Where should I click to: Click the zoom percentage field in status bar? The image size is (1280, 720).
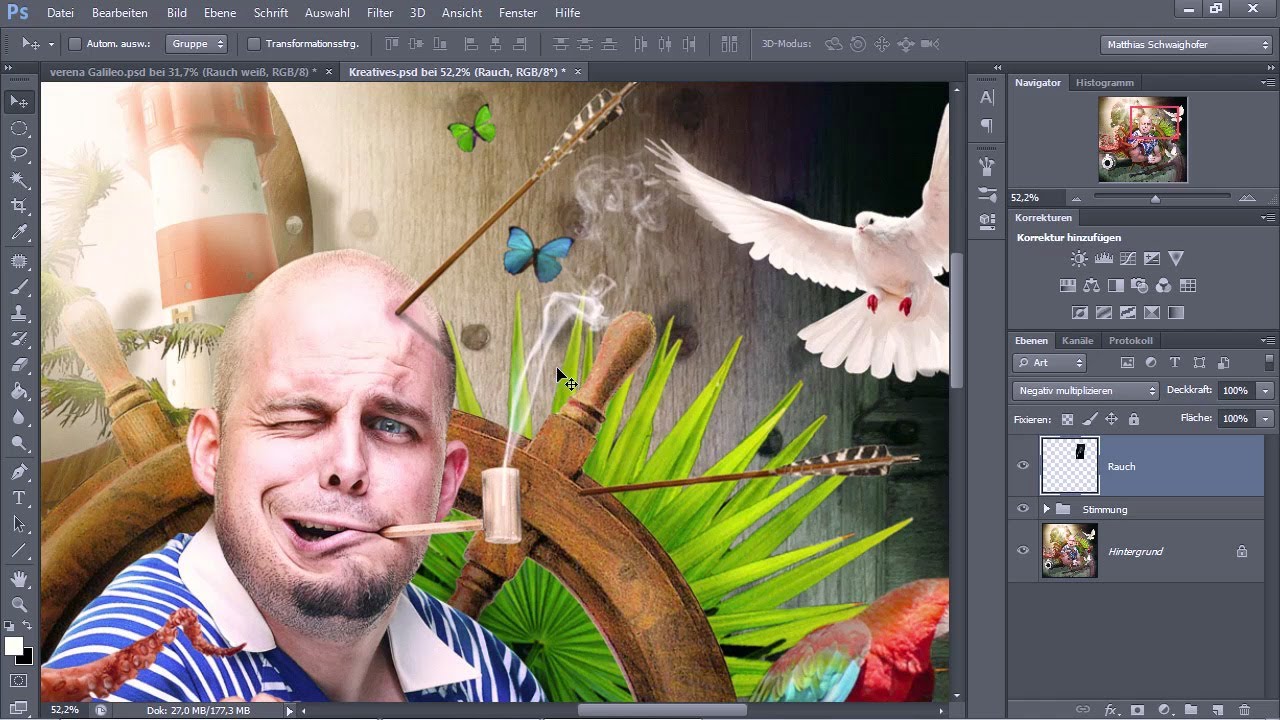click(x=65, y=710)
